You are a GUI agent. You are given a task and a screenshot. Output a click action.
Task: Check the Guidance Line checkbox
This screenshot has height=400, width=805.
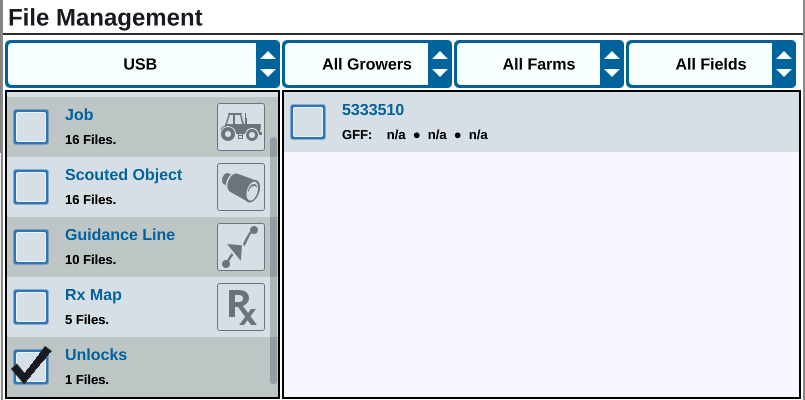tap(32, 247)
